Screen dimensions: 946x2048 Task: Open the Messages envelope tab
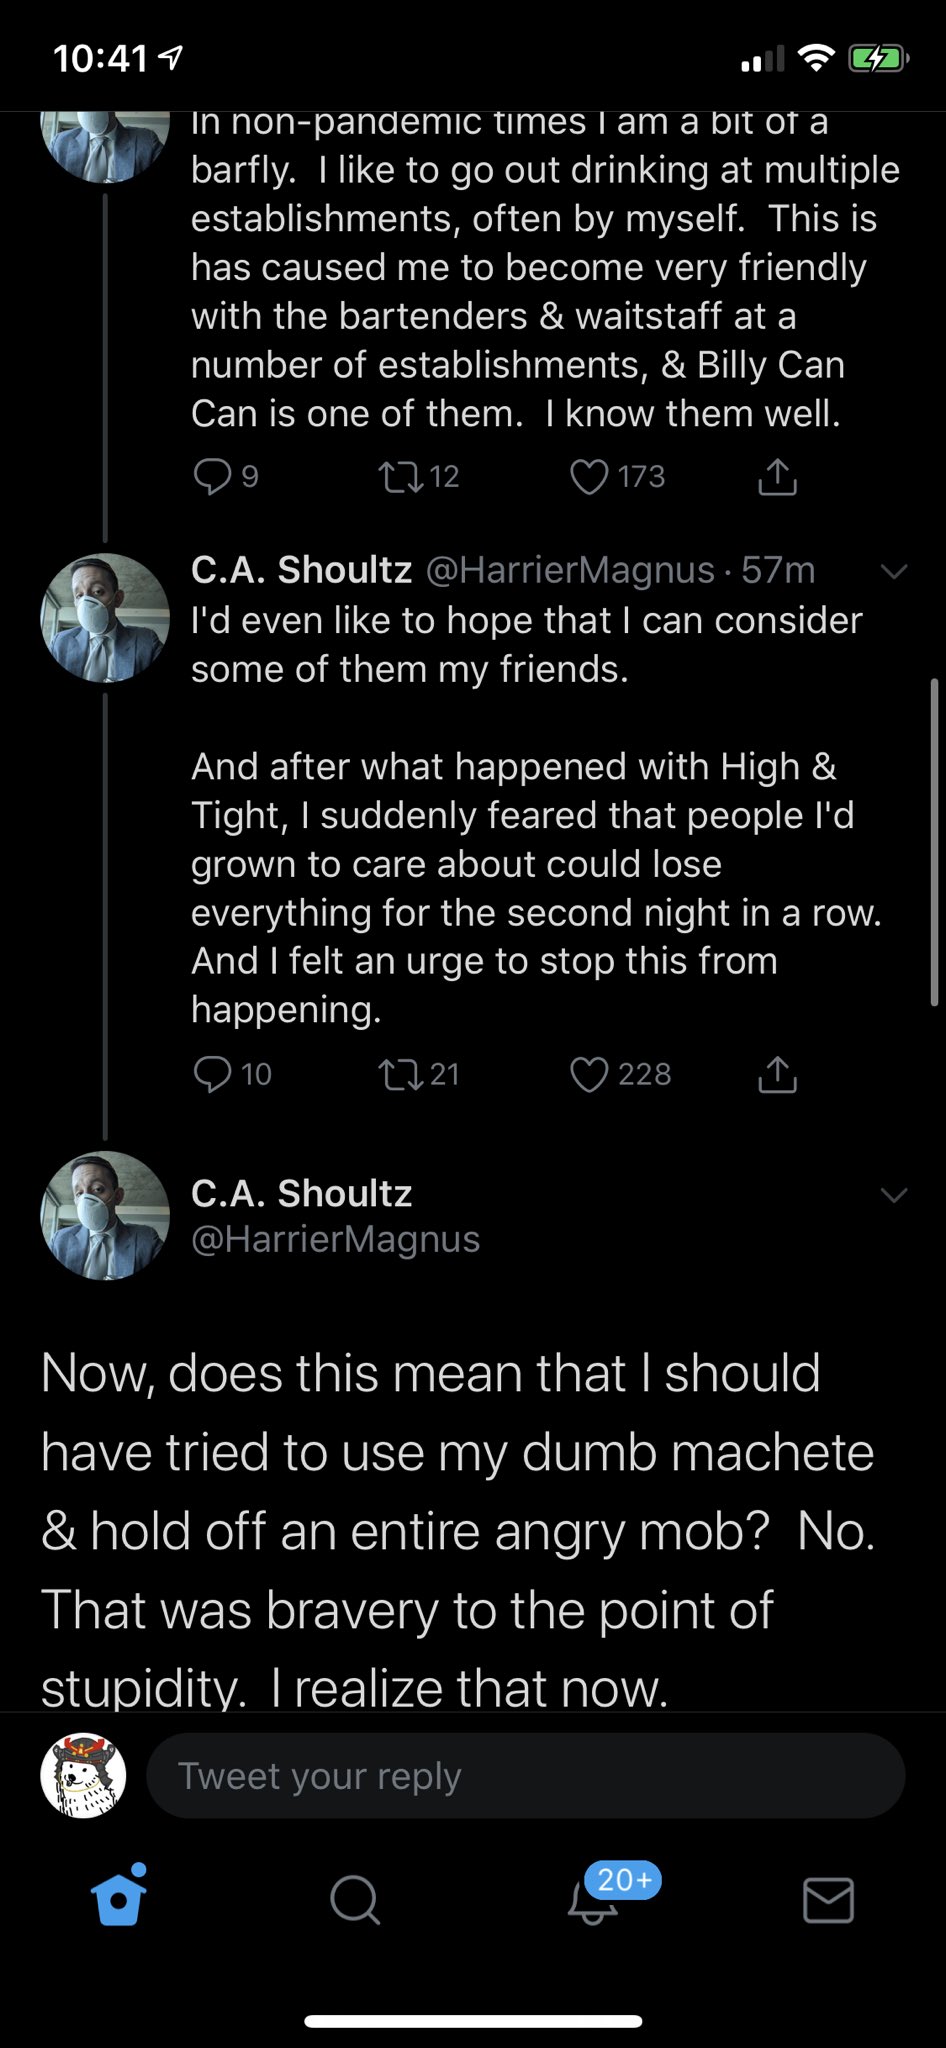tap(828, 1899)
